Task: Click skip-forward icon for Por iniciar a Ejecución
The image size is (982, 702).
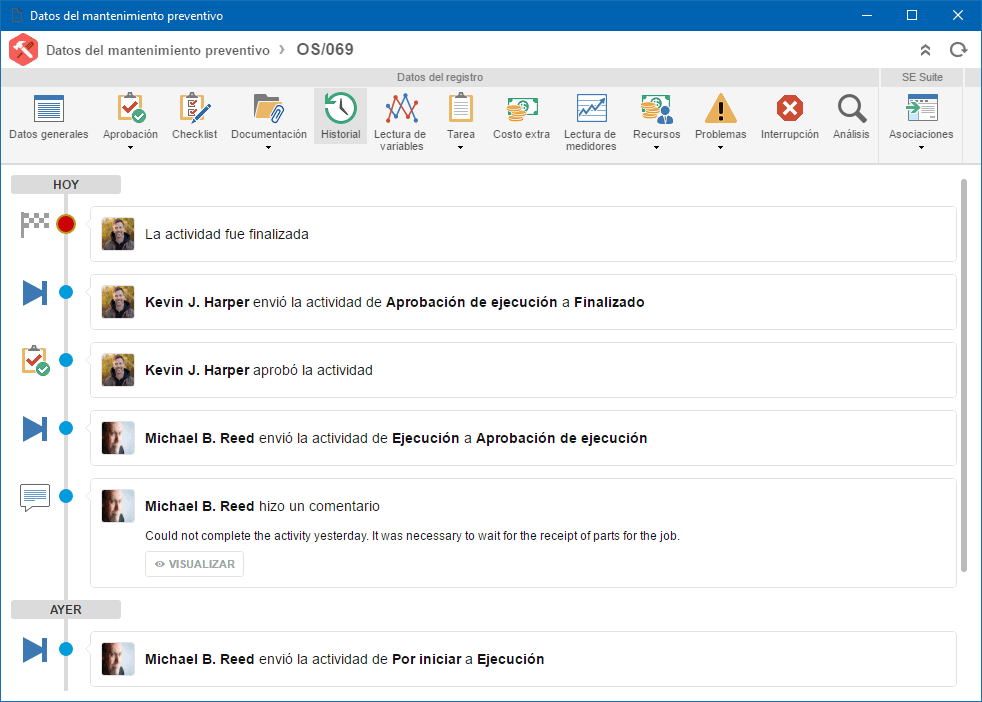Action: point(35,649)
